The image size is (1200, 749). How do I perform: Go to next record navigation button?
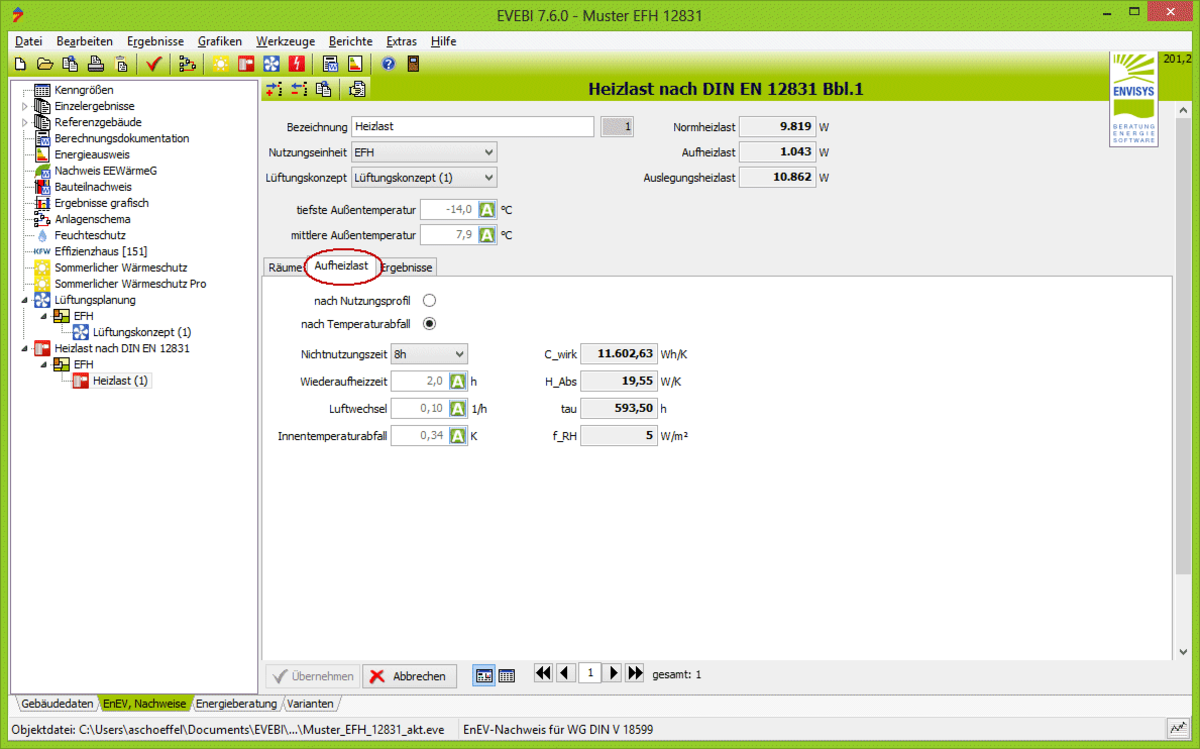click(x=613, y=674)
